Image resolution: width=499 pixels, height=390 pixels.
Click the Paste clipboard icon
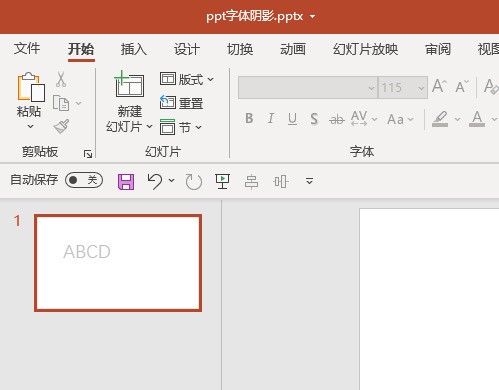coord(31,87)
